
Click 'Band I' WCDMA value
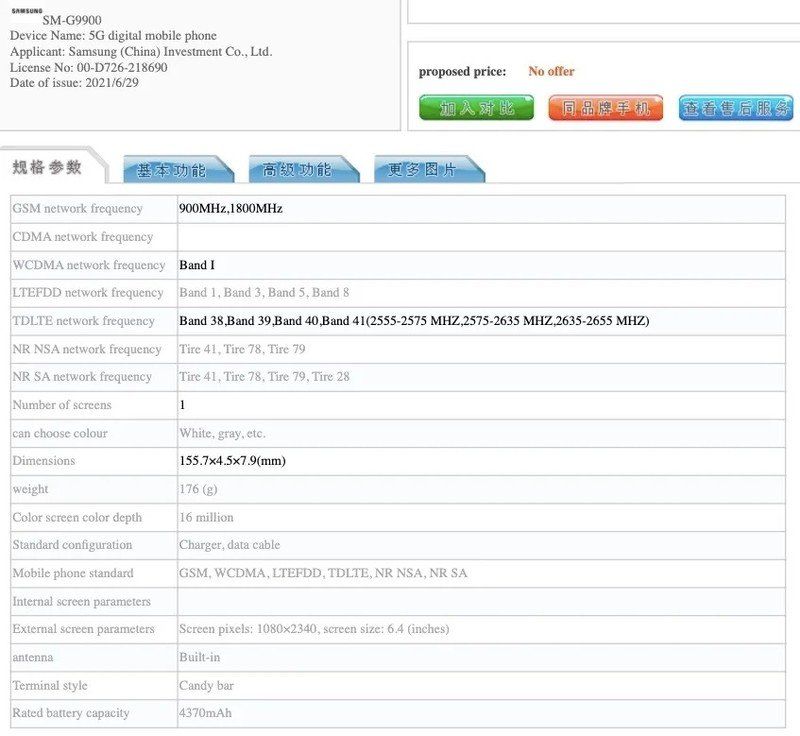point(197,265)
